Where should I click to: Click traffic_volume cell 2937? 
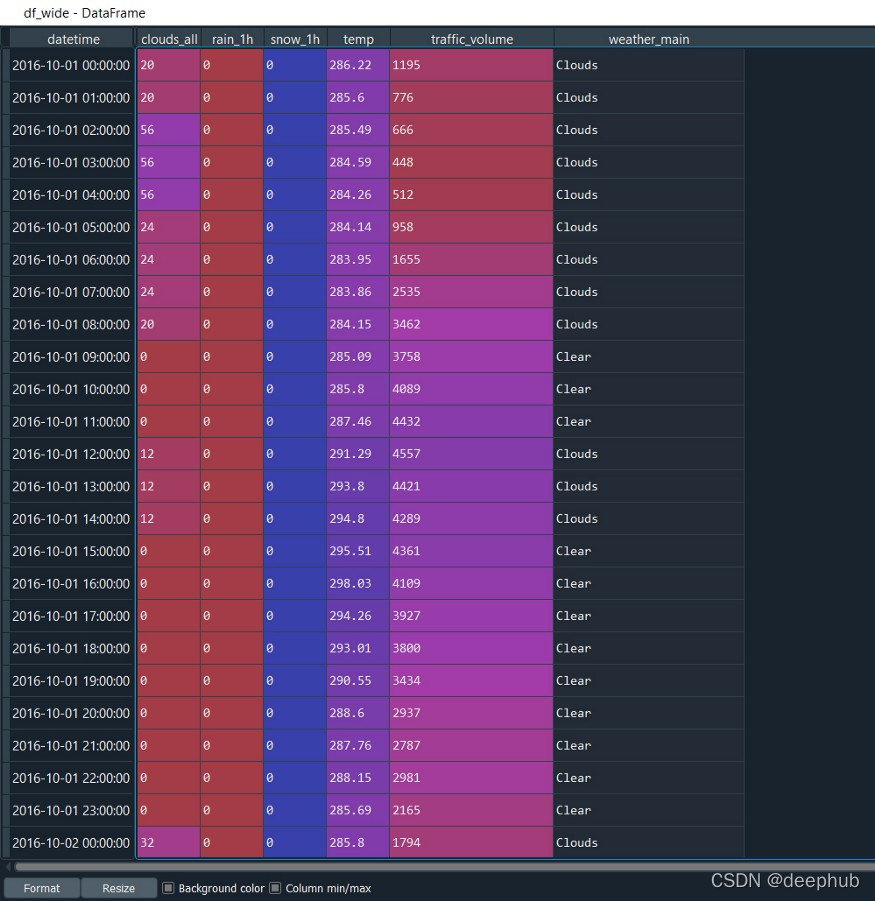471,713
